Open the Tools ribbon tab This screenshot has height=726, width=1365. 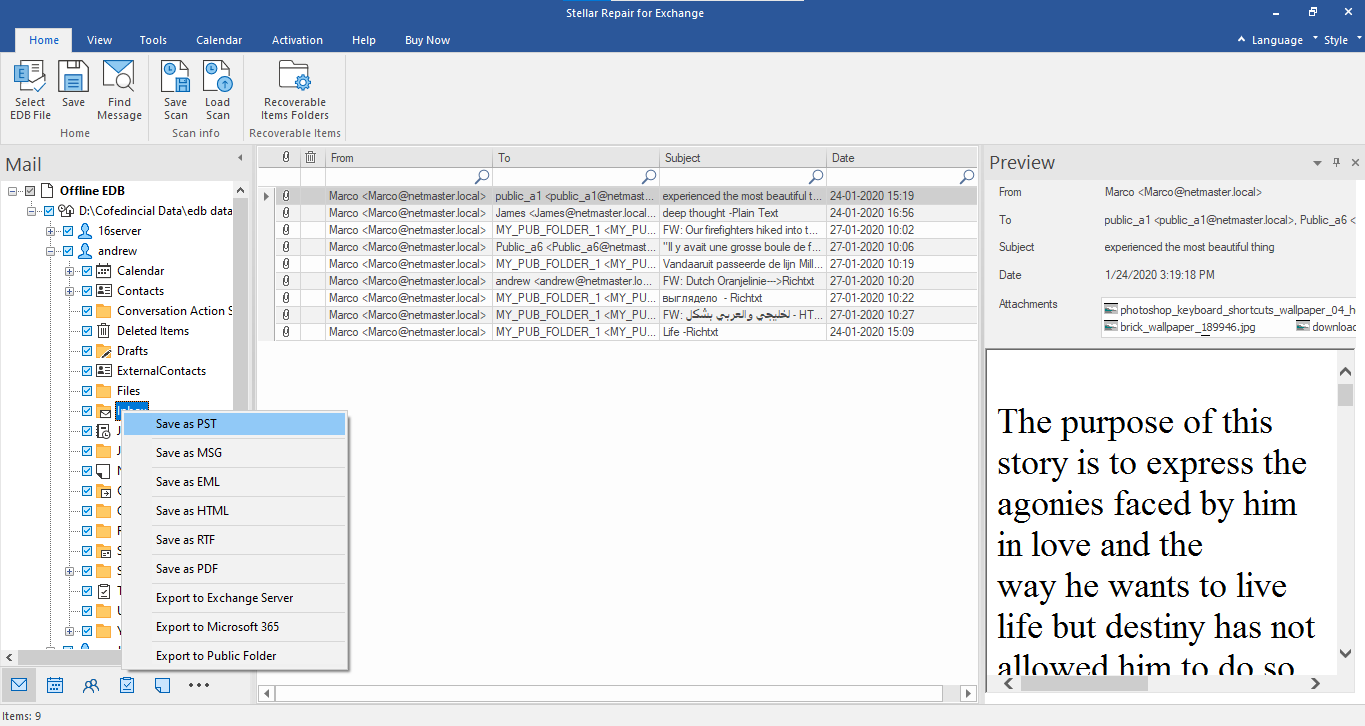(153, 40)
